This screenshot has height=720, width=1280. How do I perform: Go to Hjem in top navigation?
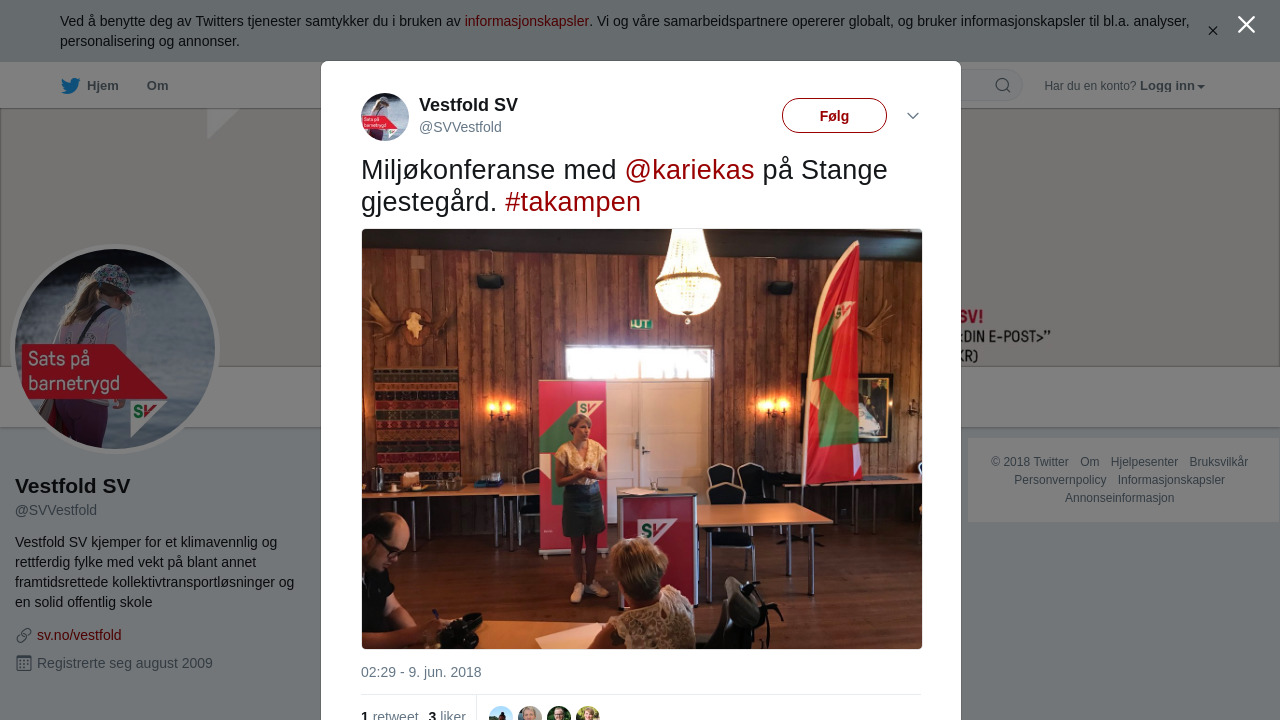102,86
